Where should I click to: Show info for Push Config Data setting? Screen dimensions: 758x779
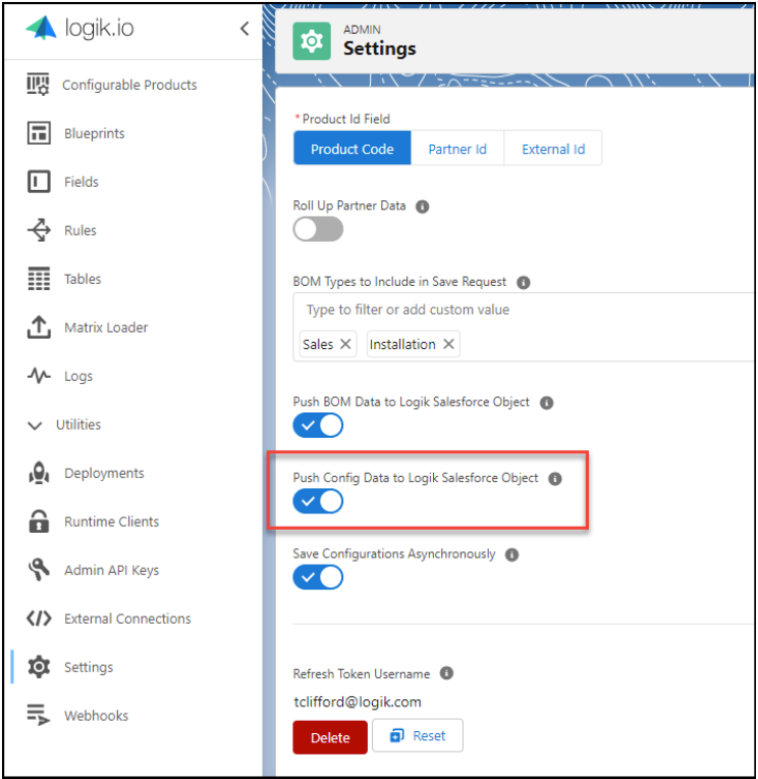pos(555,478)
